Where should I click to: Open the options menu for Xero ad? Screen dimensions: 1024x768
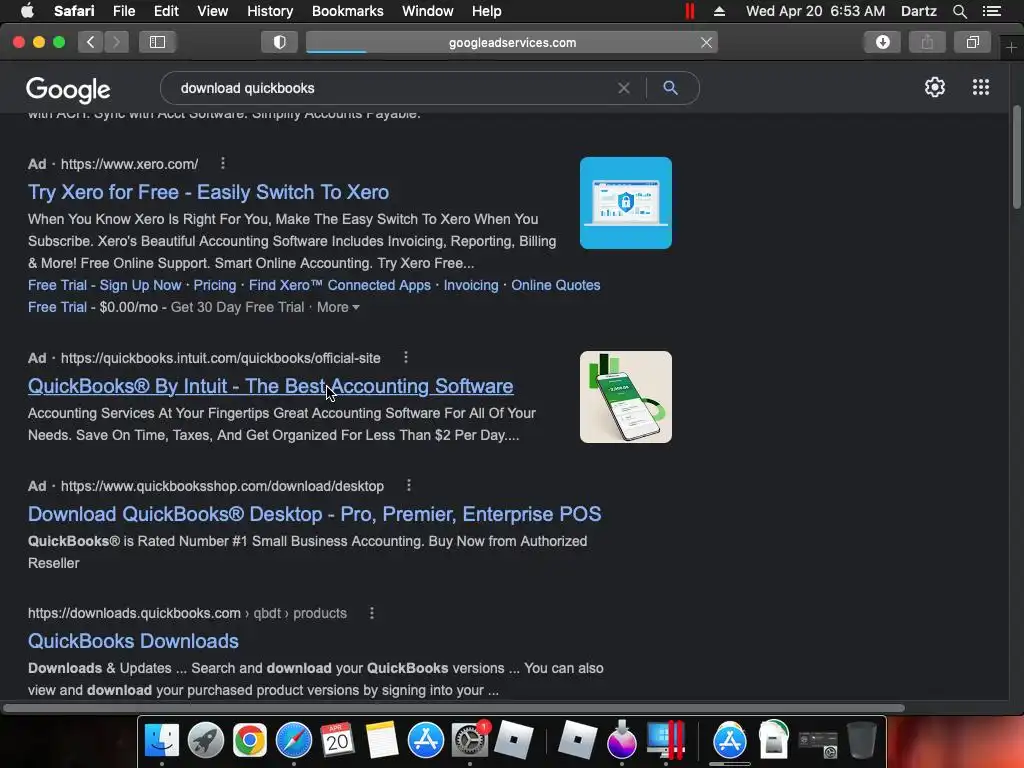[x=223, y=163]
